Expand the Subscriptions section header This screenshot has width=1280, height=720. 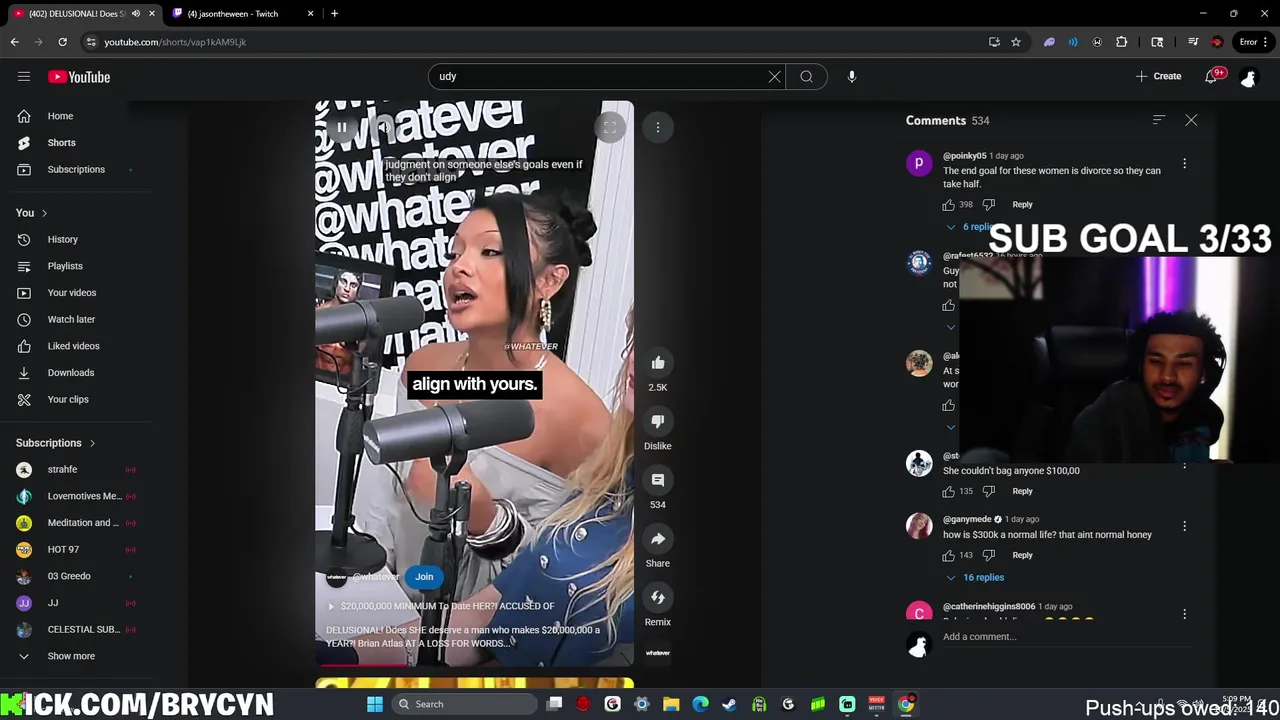[x=56, y=443]
